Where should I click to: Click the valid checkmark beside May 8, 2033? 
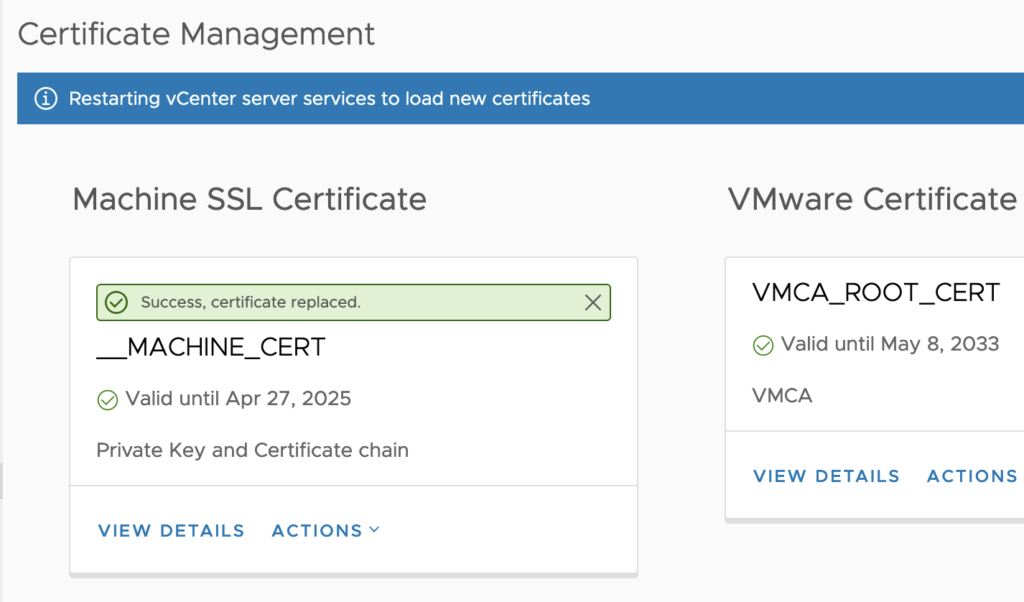[x=763, y=345]
